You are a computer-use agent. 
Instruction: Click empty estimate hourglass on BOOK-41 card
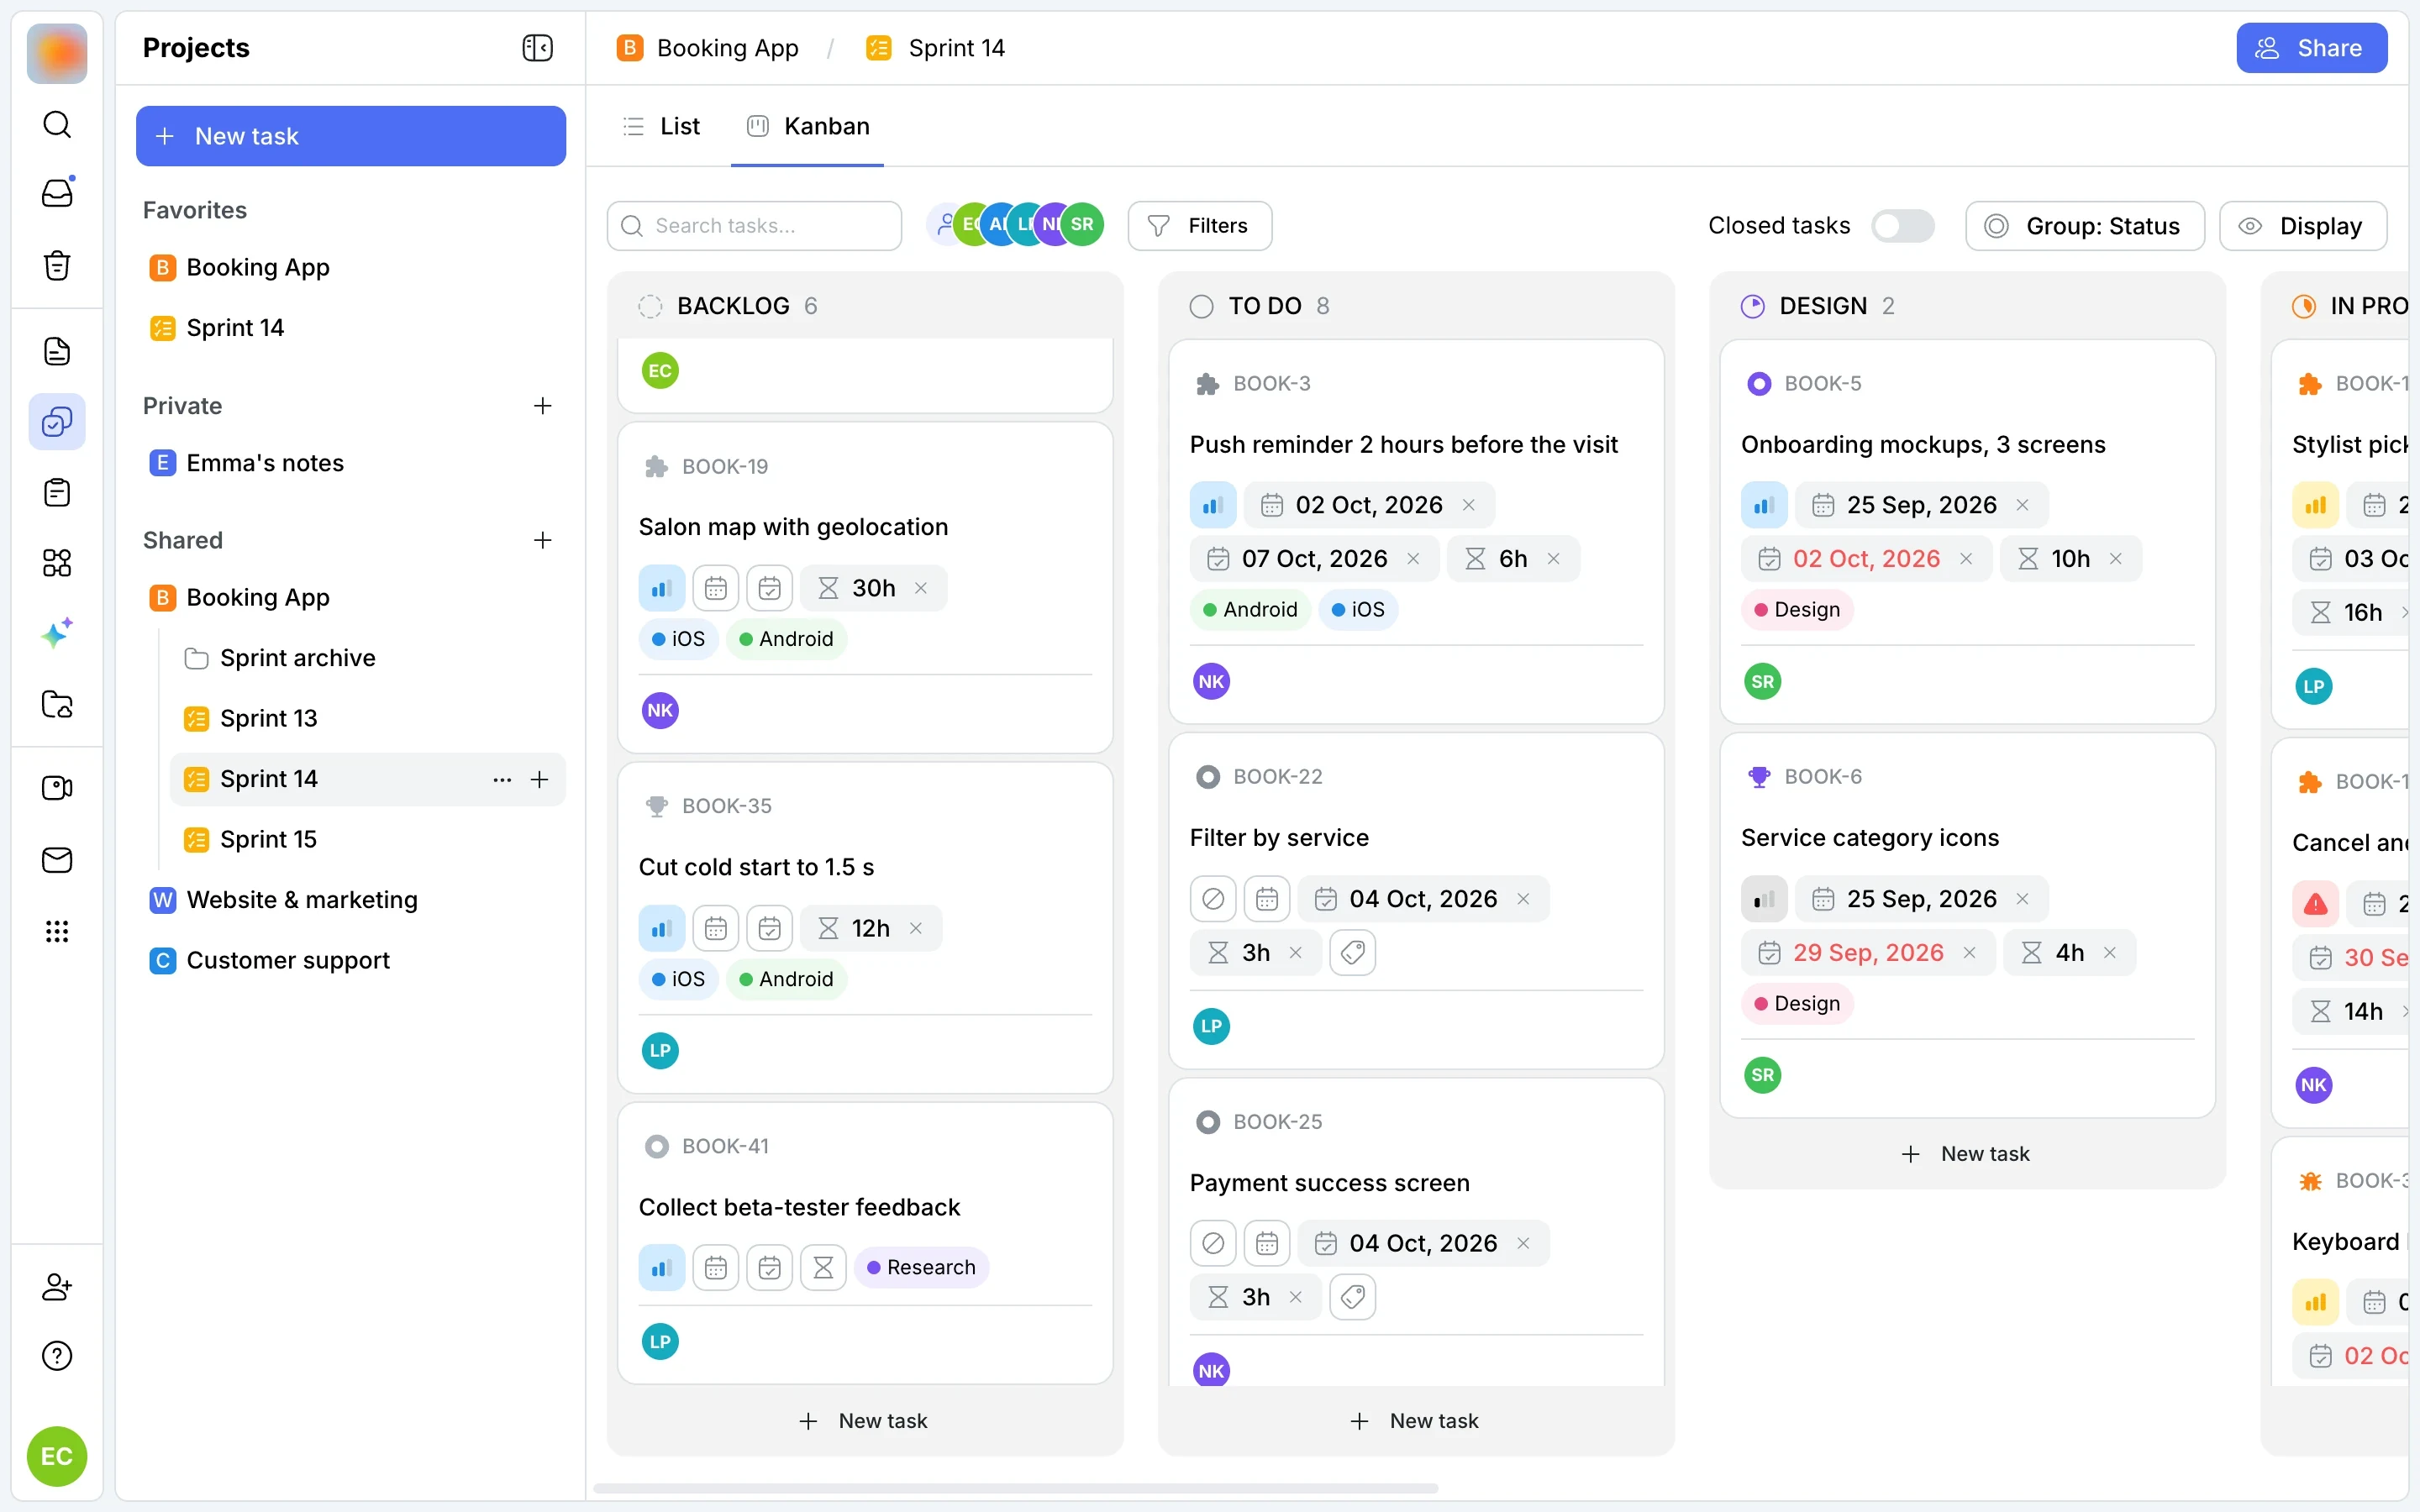tap(823, 1268)
